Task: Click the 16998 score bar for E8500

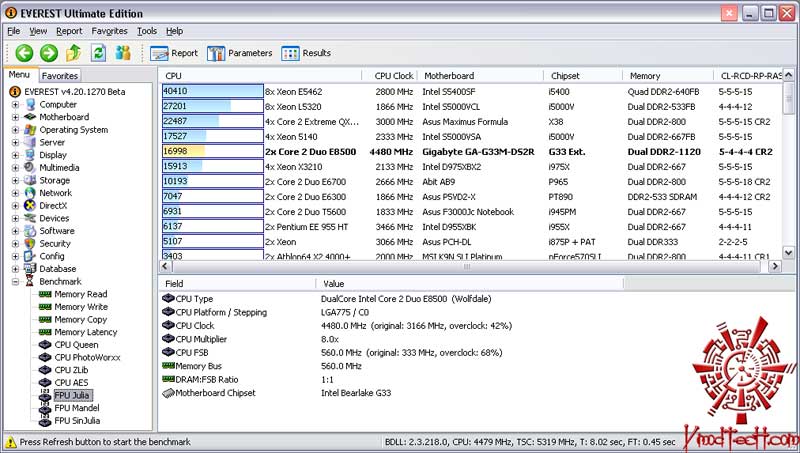Action: point(212,152)
